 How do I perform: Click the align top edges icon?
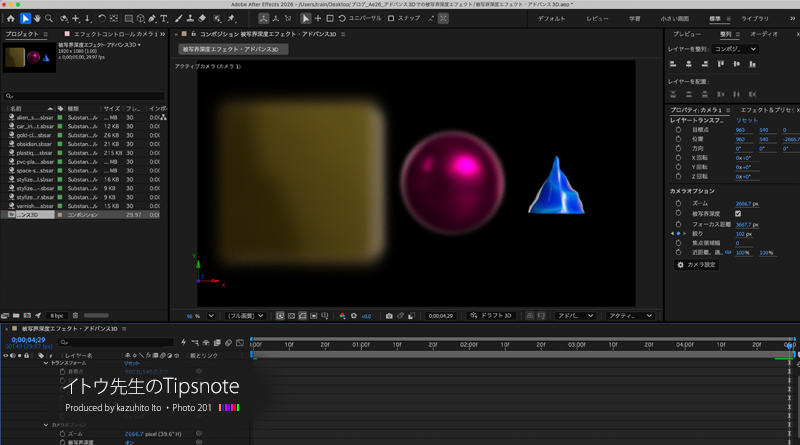point(720,64)
